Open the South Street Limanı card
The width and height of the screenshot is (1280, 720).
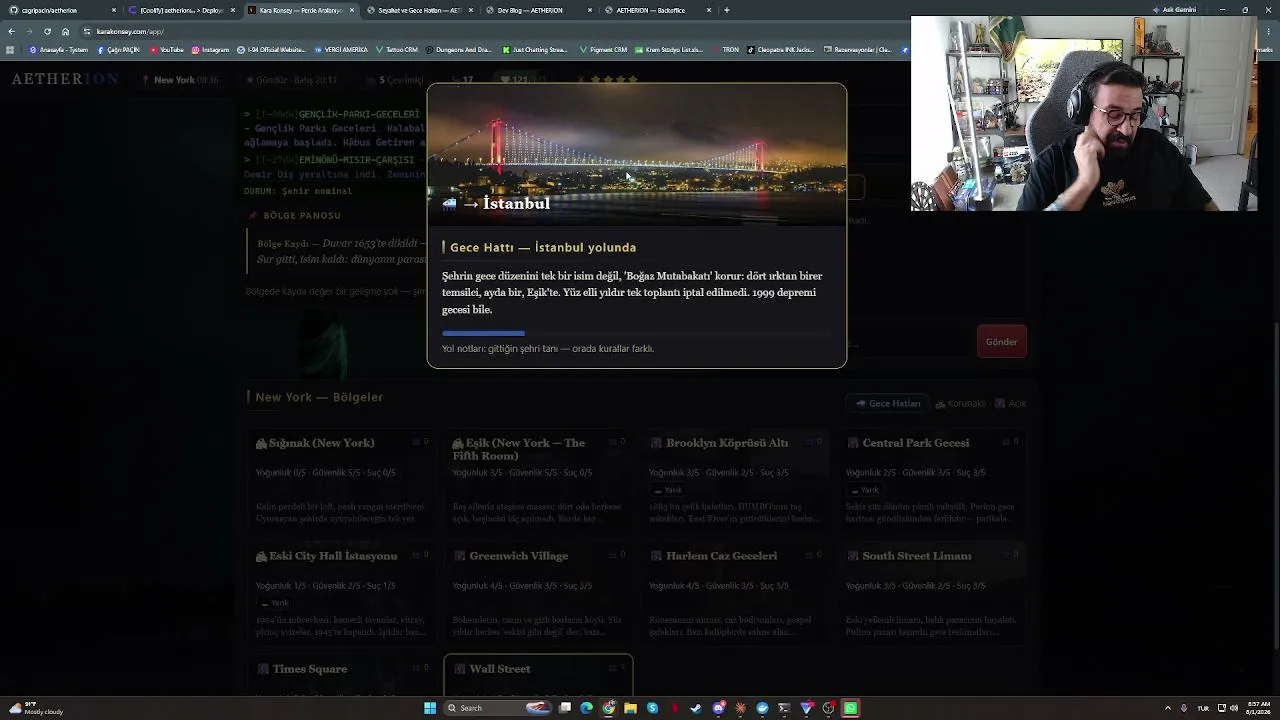931,592
